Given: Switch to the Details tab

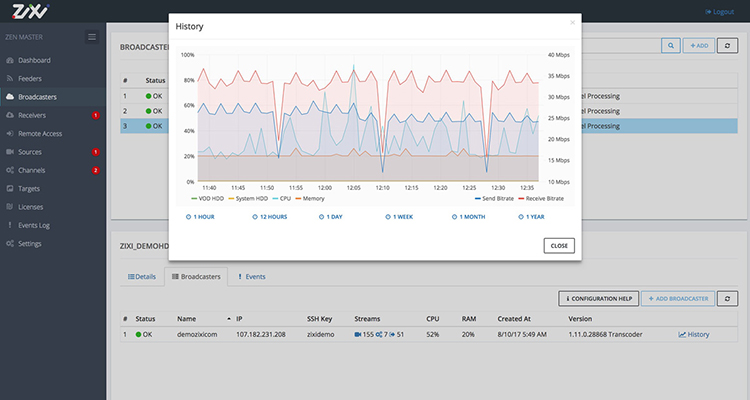Looking at the screenshot, I should click(x=142, y=277).
